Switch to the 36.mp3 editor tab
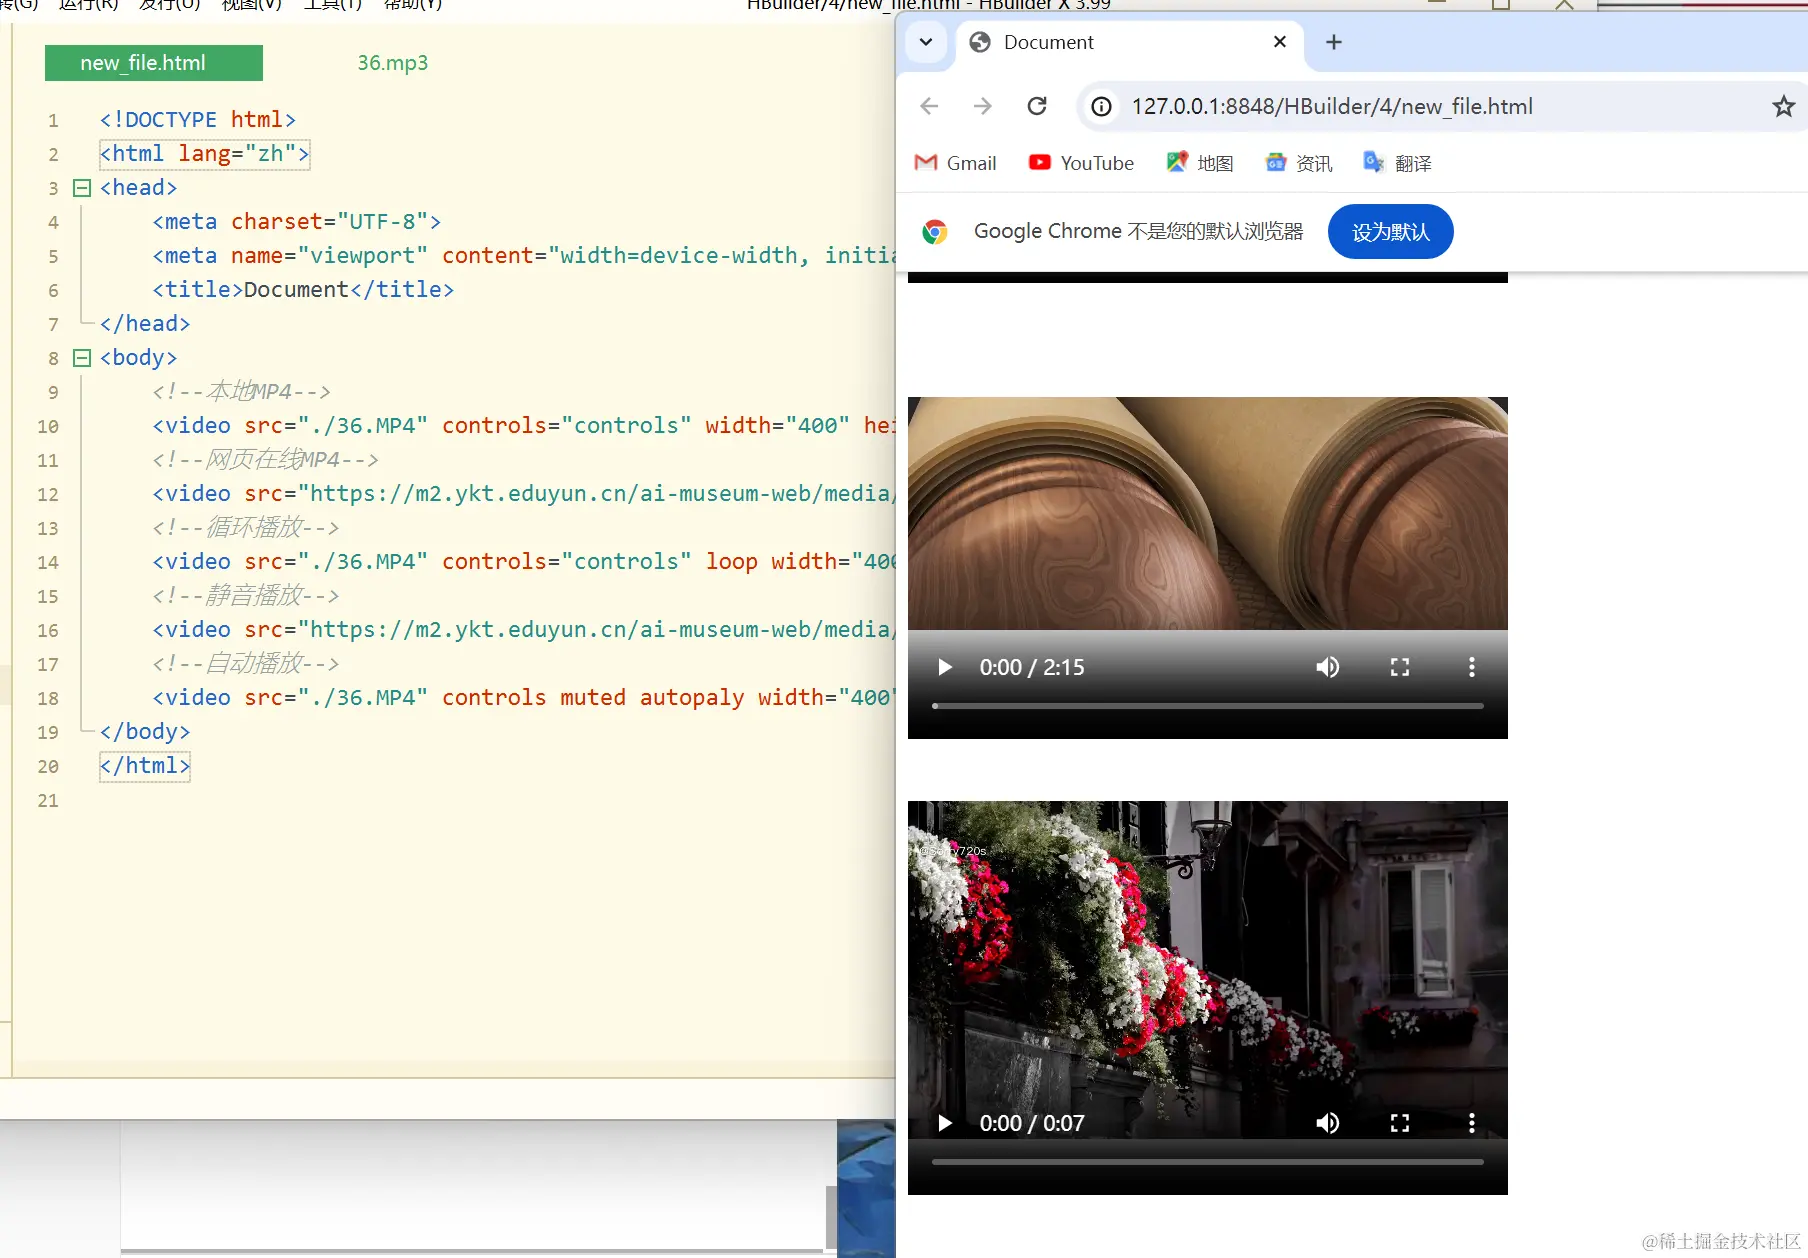1808x1258 pixels. (x=392, y=63)
